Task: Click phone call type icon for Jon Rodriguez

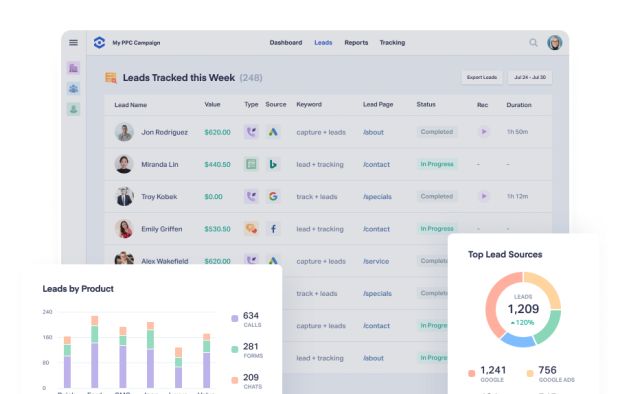Action: click(251, 132)
